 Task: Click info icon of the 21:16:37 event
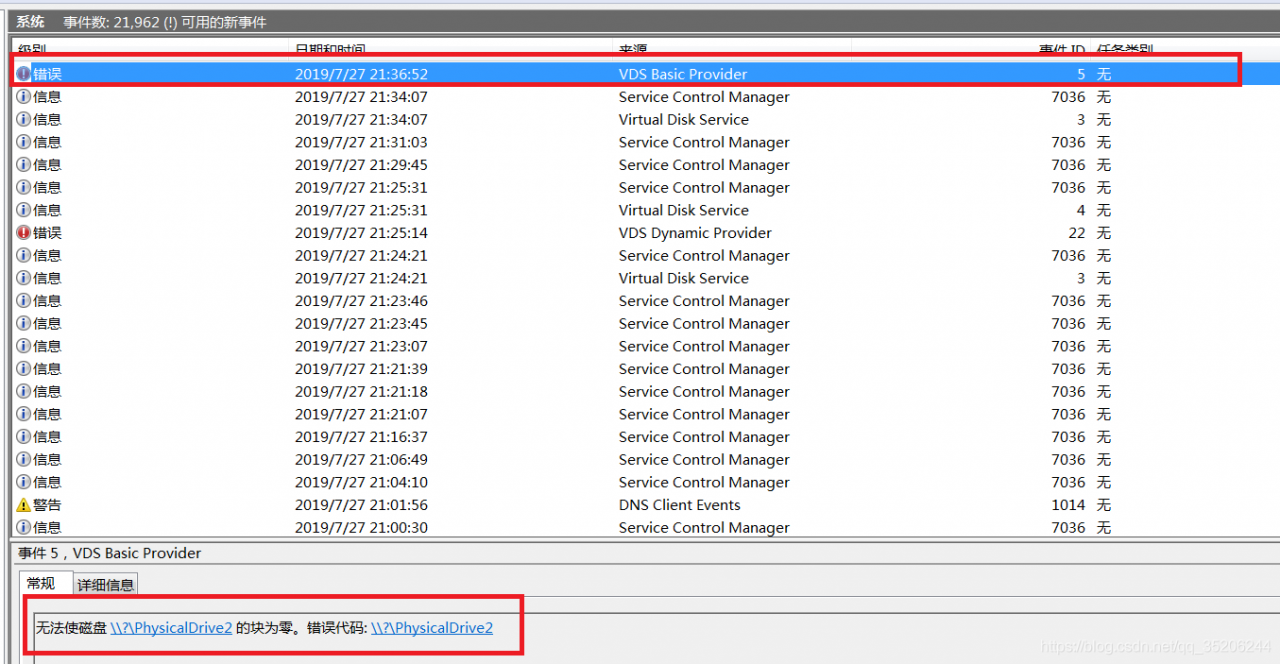pos(24,437)
